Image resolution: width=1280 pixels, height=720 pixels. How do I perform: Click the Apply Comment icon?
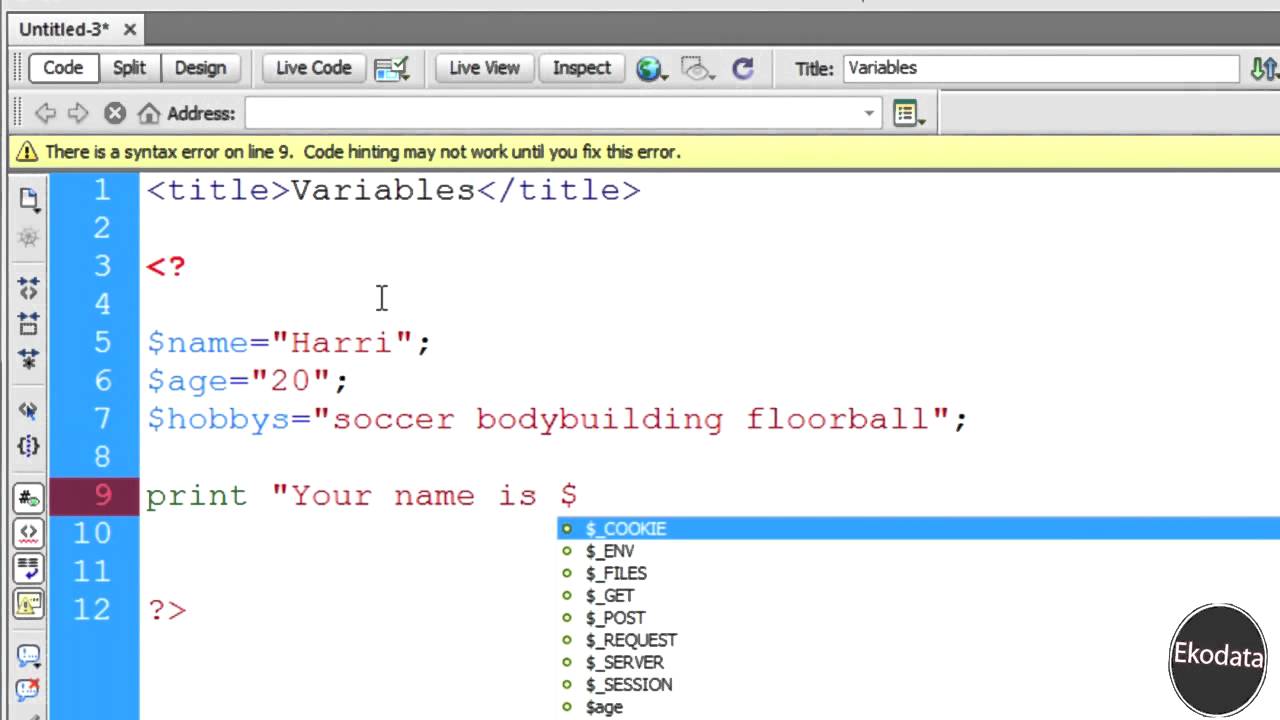(28, 656)
